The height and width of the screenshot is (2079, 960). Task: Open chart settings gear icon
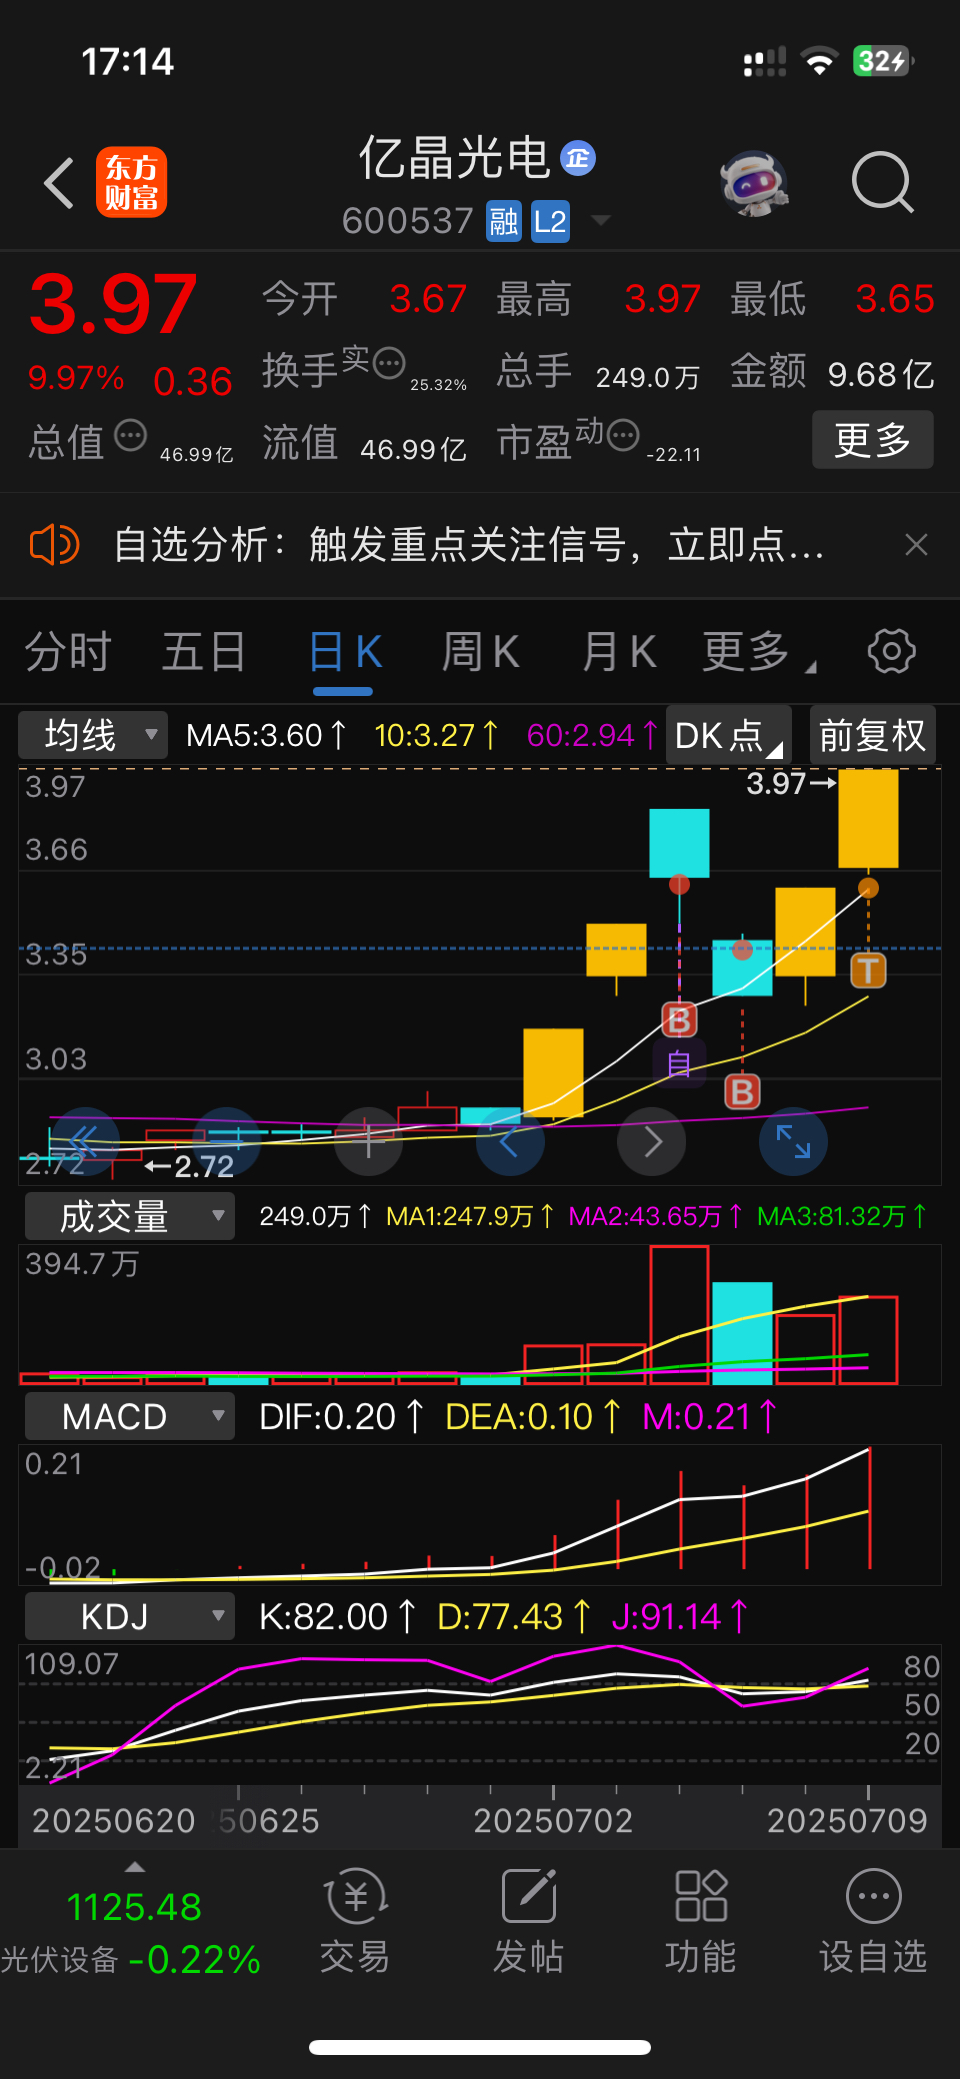891,652
